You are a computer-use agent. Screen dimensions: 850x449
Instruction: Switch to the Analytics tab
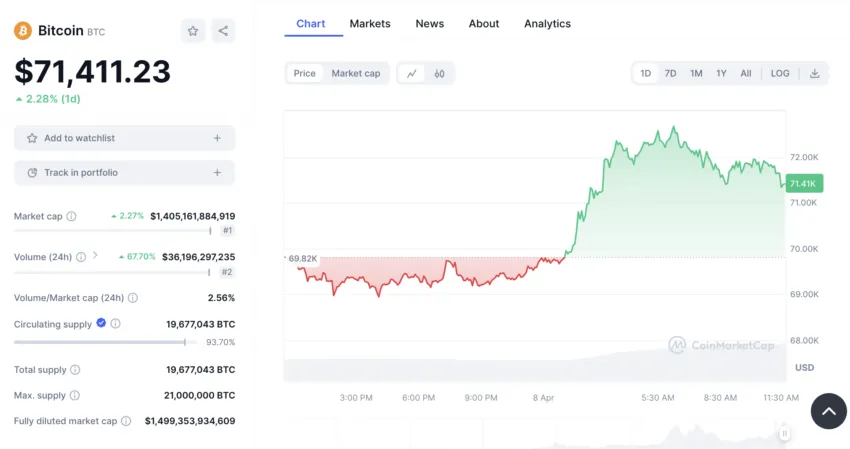(547, 23)
